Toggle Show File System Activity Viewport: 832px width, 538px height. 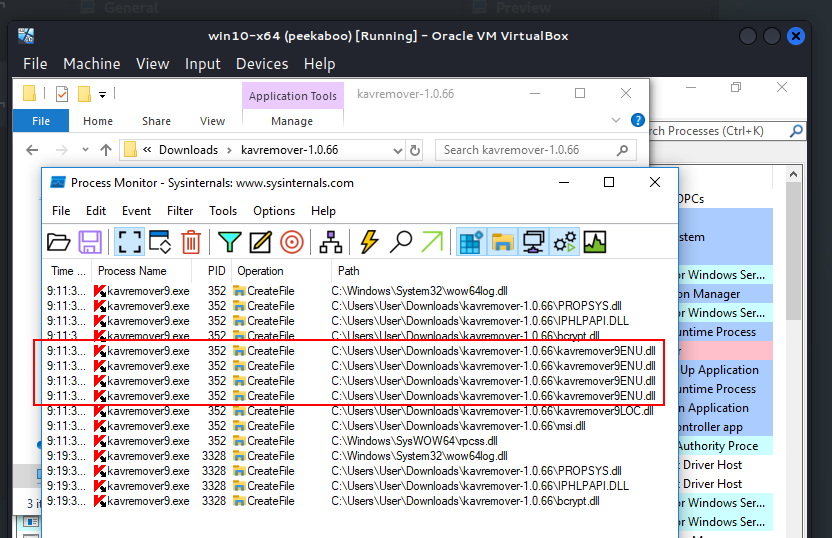[502, 242]
